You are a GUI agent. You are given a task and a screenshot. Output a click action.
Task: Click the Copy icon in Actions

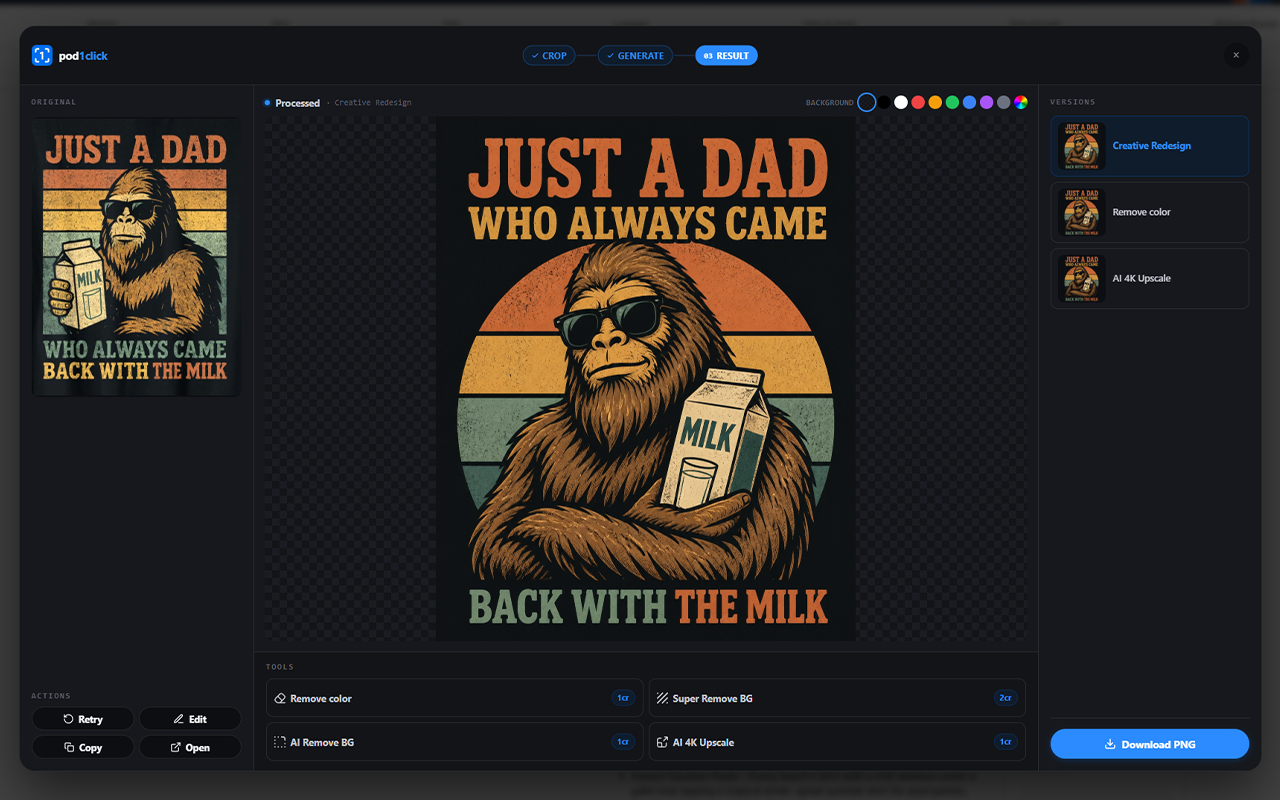click(x=69, y=747)
